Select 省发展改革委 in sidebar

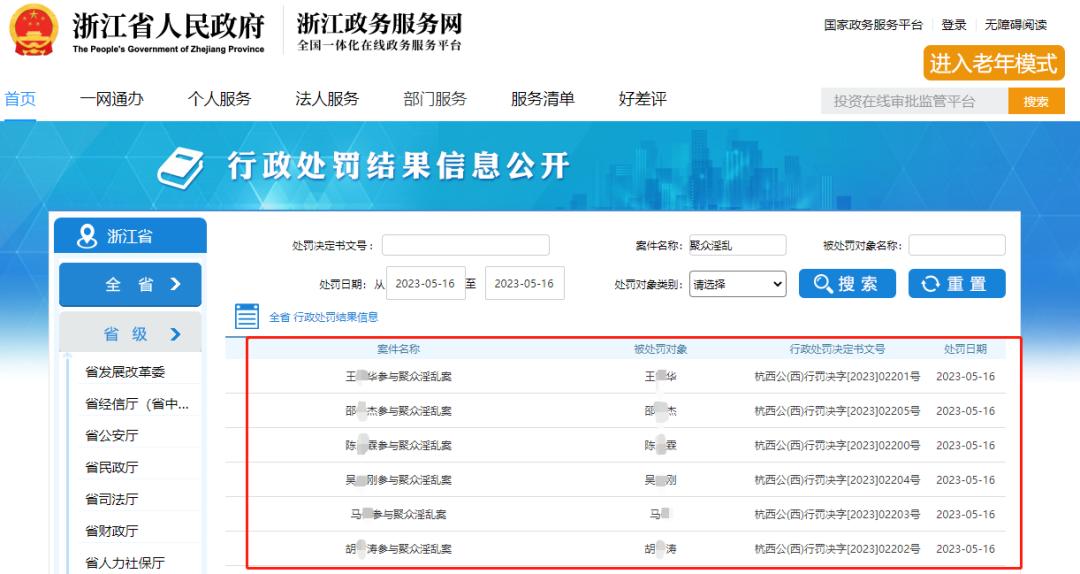[x=125, y=372]
